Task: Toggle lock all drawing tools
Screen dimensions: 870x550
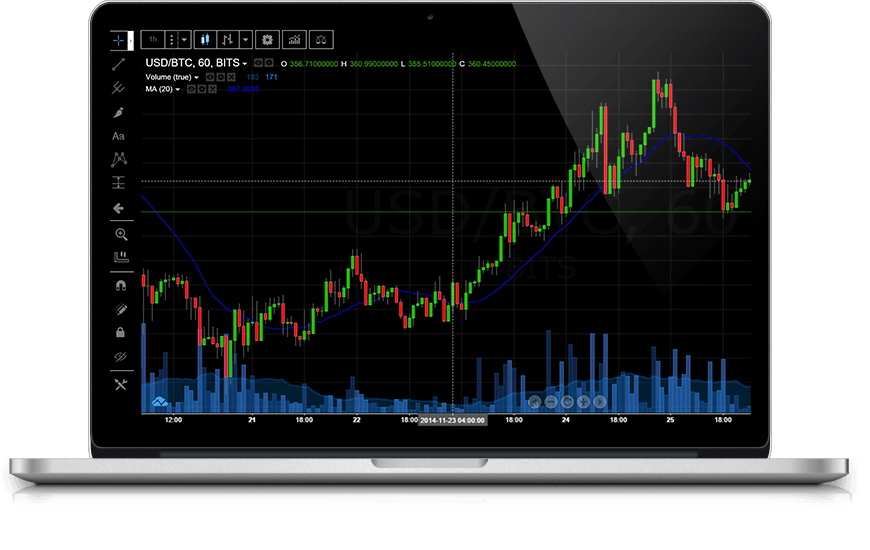Action: [x=120, y=332]
